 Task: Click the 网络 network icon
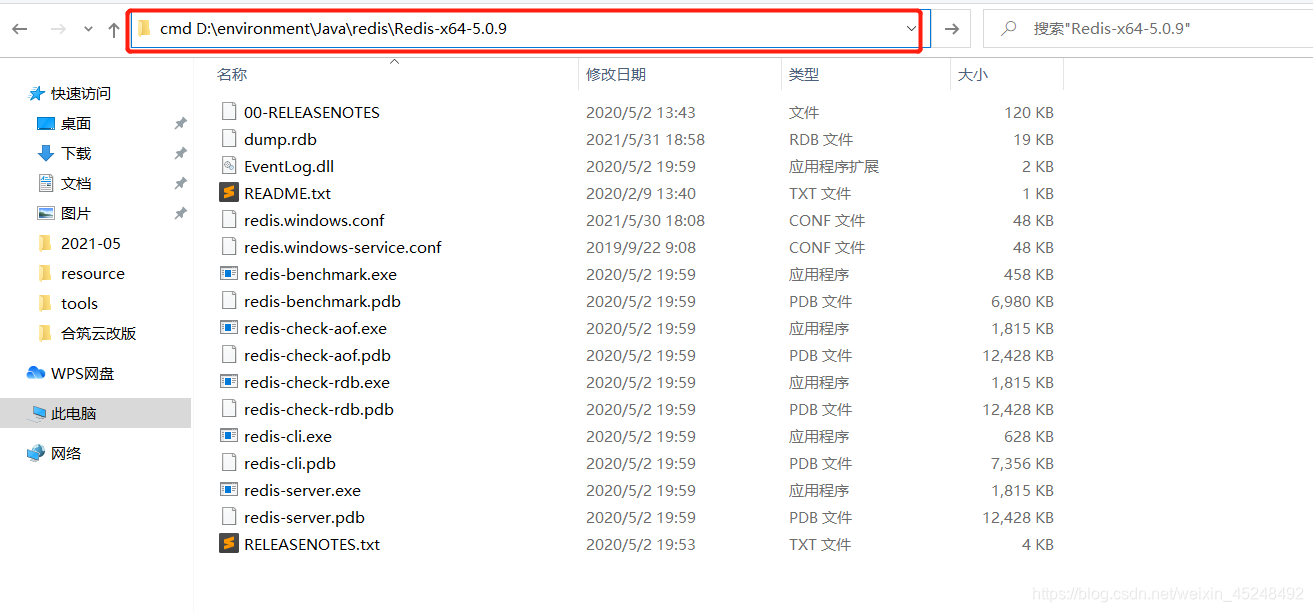click(36, 453)
